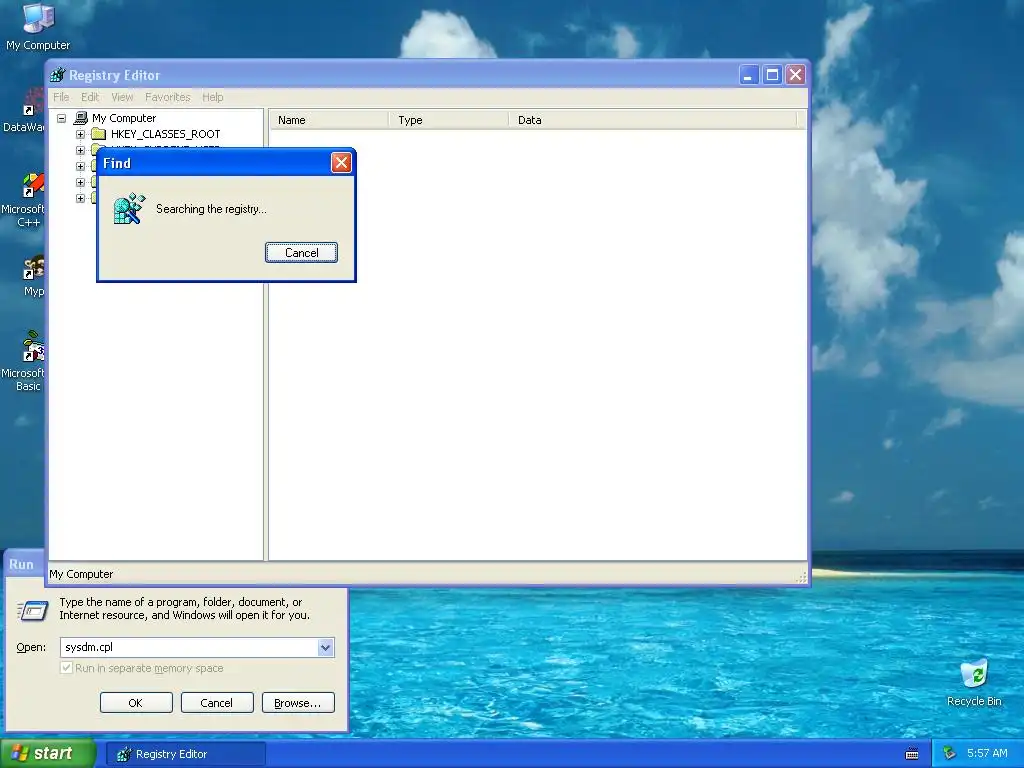Click the keyboard icon in taskbar

click(912, 754)
